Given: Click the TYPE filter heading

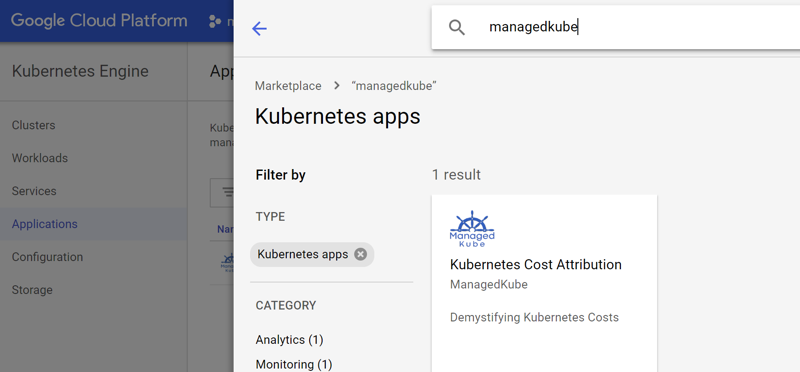Looking at the screenshot, I should pyautogui.click(x=270, y=217).
